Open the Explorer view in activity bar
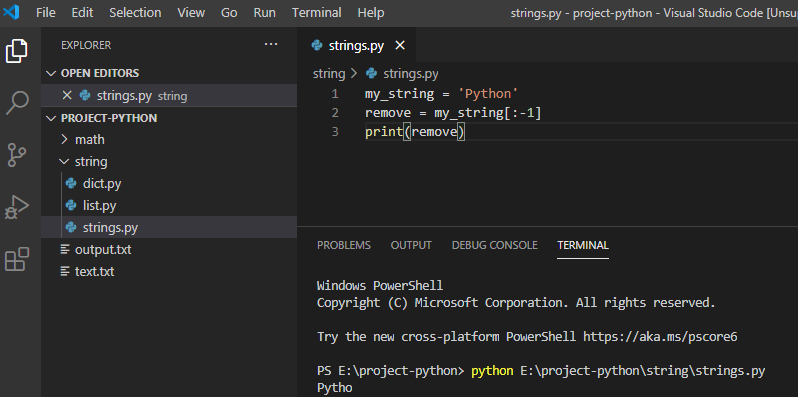 coord(17,51)
